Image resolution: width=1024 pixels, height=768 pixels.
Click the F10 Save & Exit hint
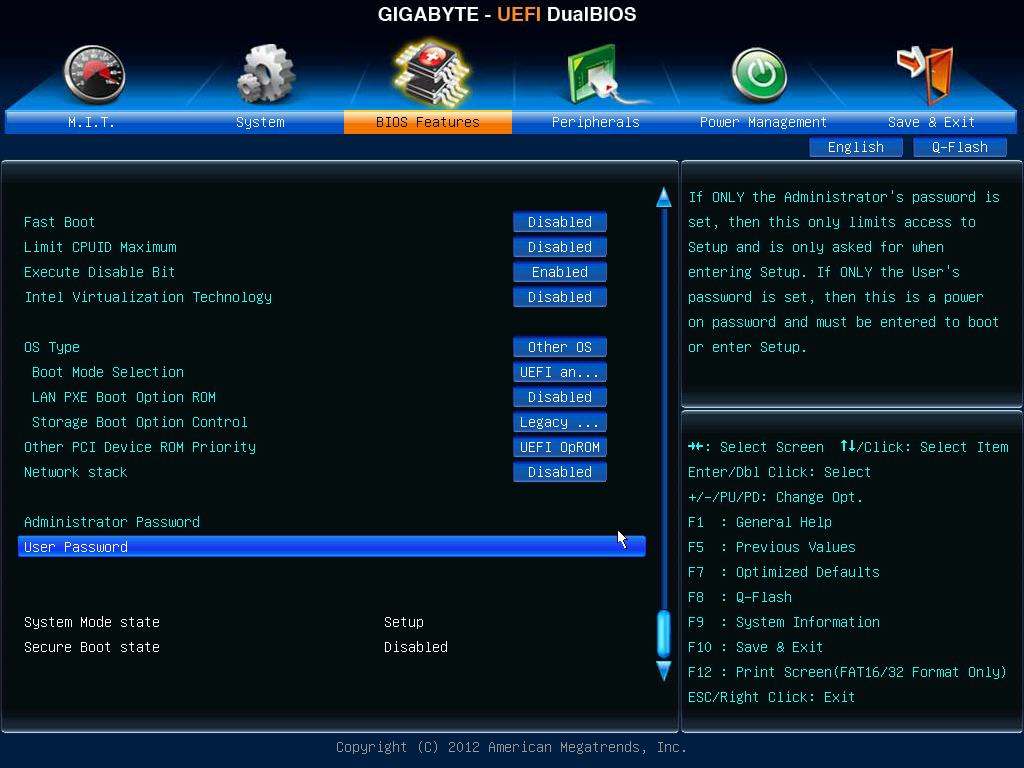[x=756, y=647]
